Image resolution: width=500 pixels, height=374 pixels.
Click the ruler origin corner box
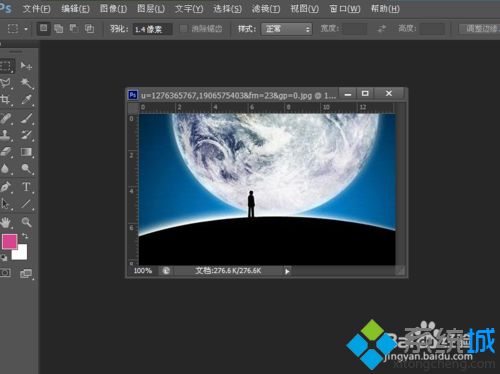133,108
